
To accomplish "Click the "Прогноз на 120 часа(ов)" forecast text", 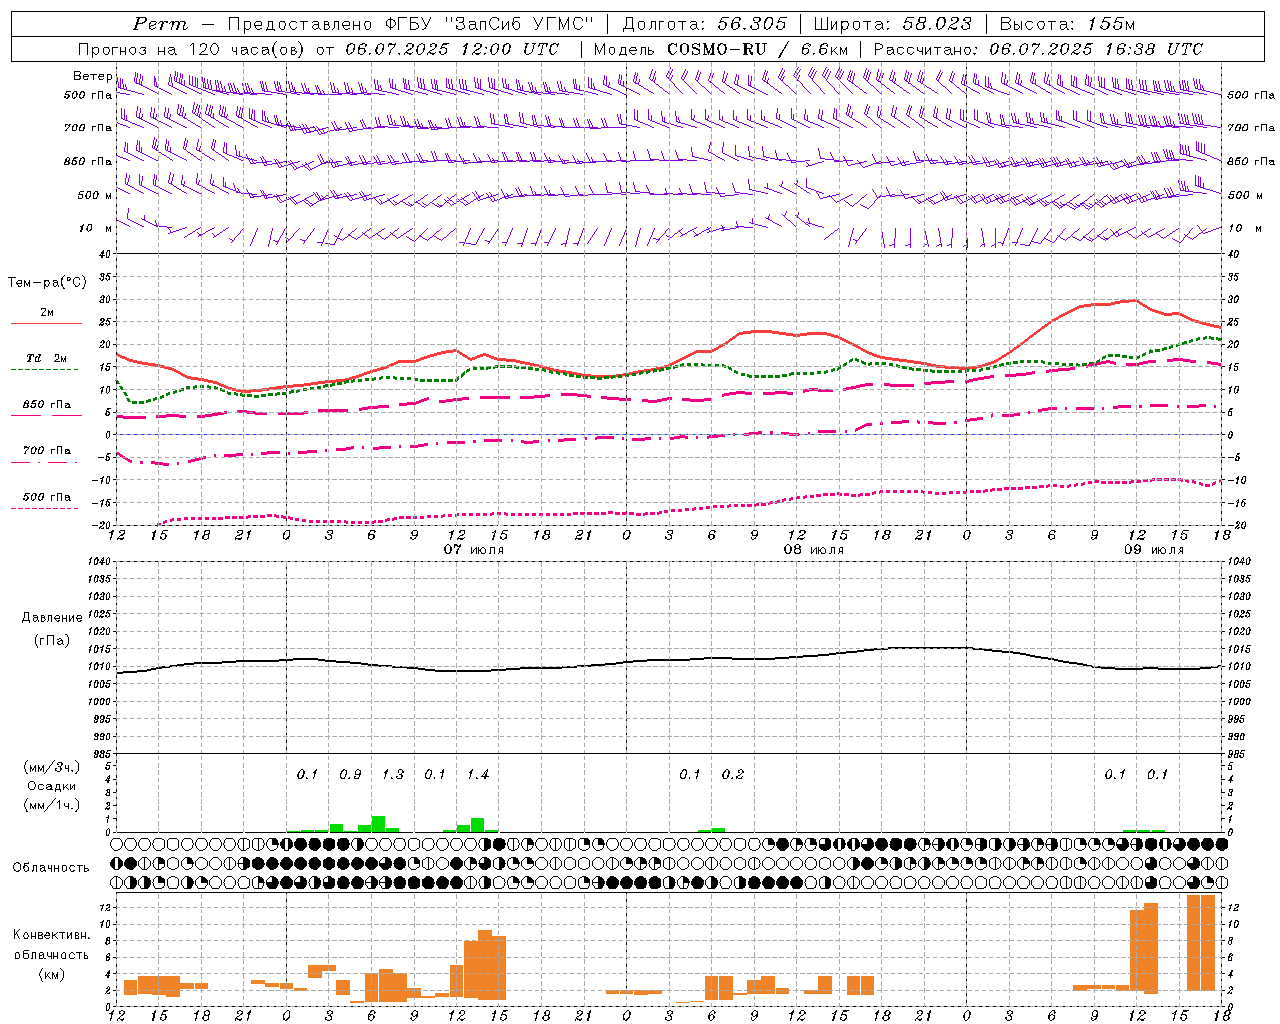I will (x=193, y=49).
